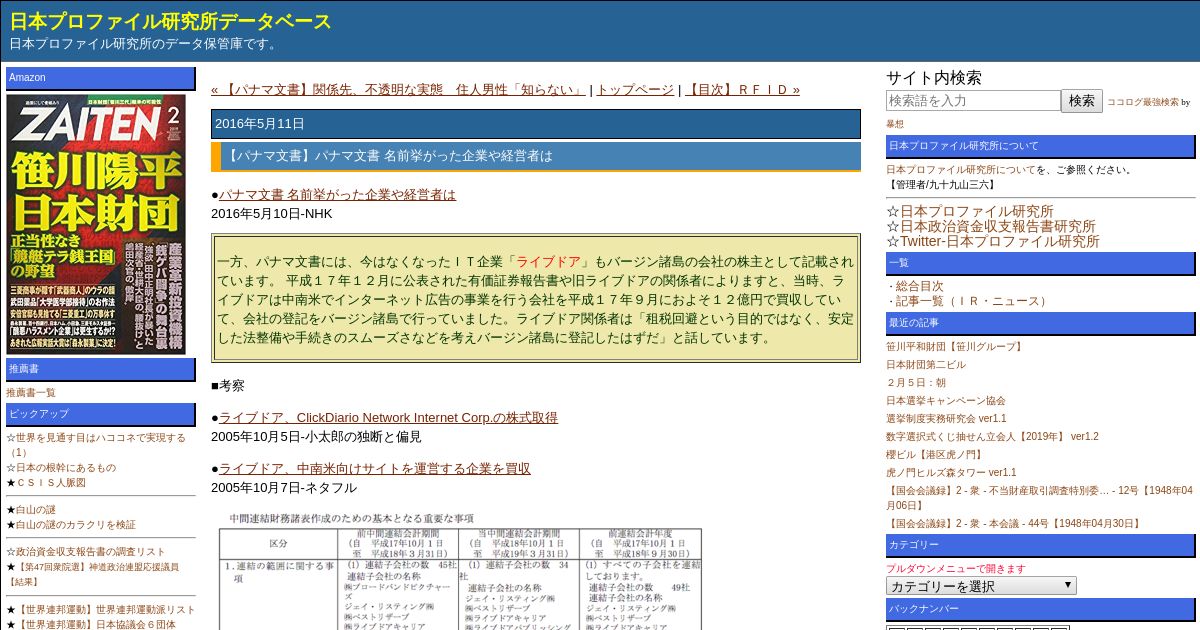The image size is (1200, 630).
Task: Click the ピックアップ section header
Action: point(101,414)
